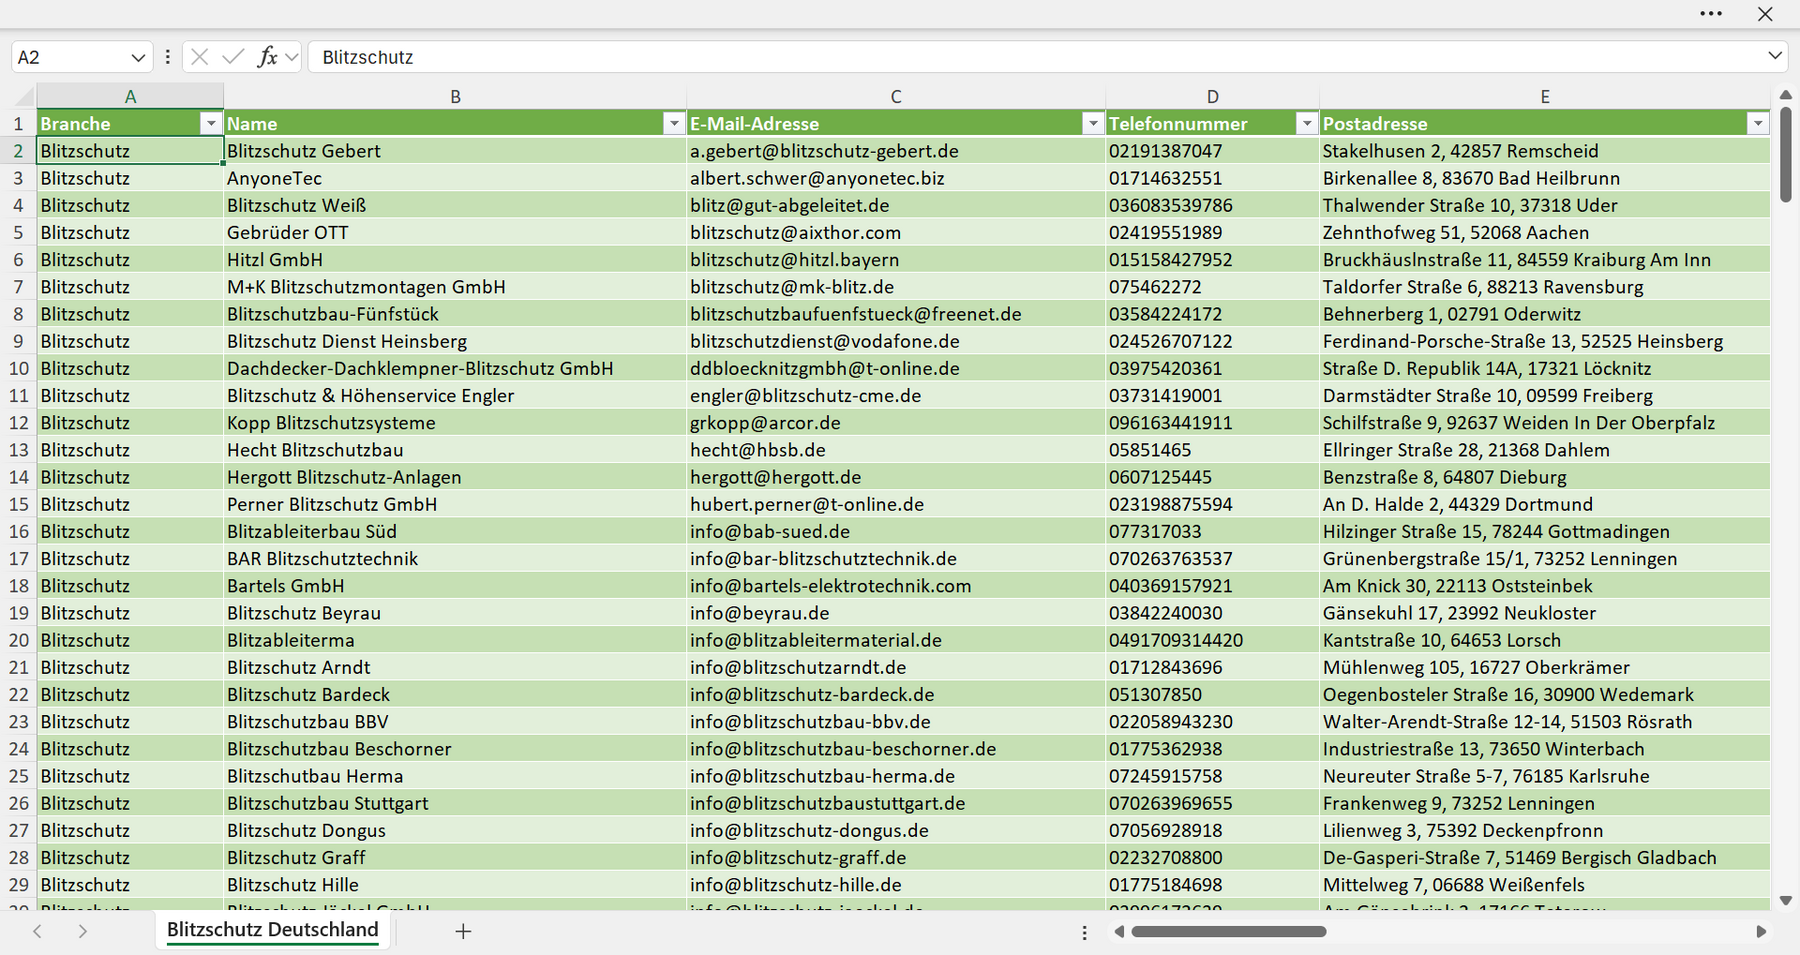Image resolution: width=1800 pixels, height=955 pixels.
Task: Open the Name Box dropdown arrow
Action: [x=138, y=58]
